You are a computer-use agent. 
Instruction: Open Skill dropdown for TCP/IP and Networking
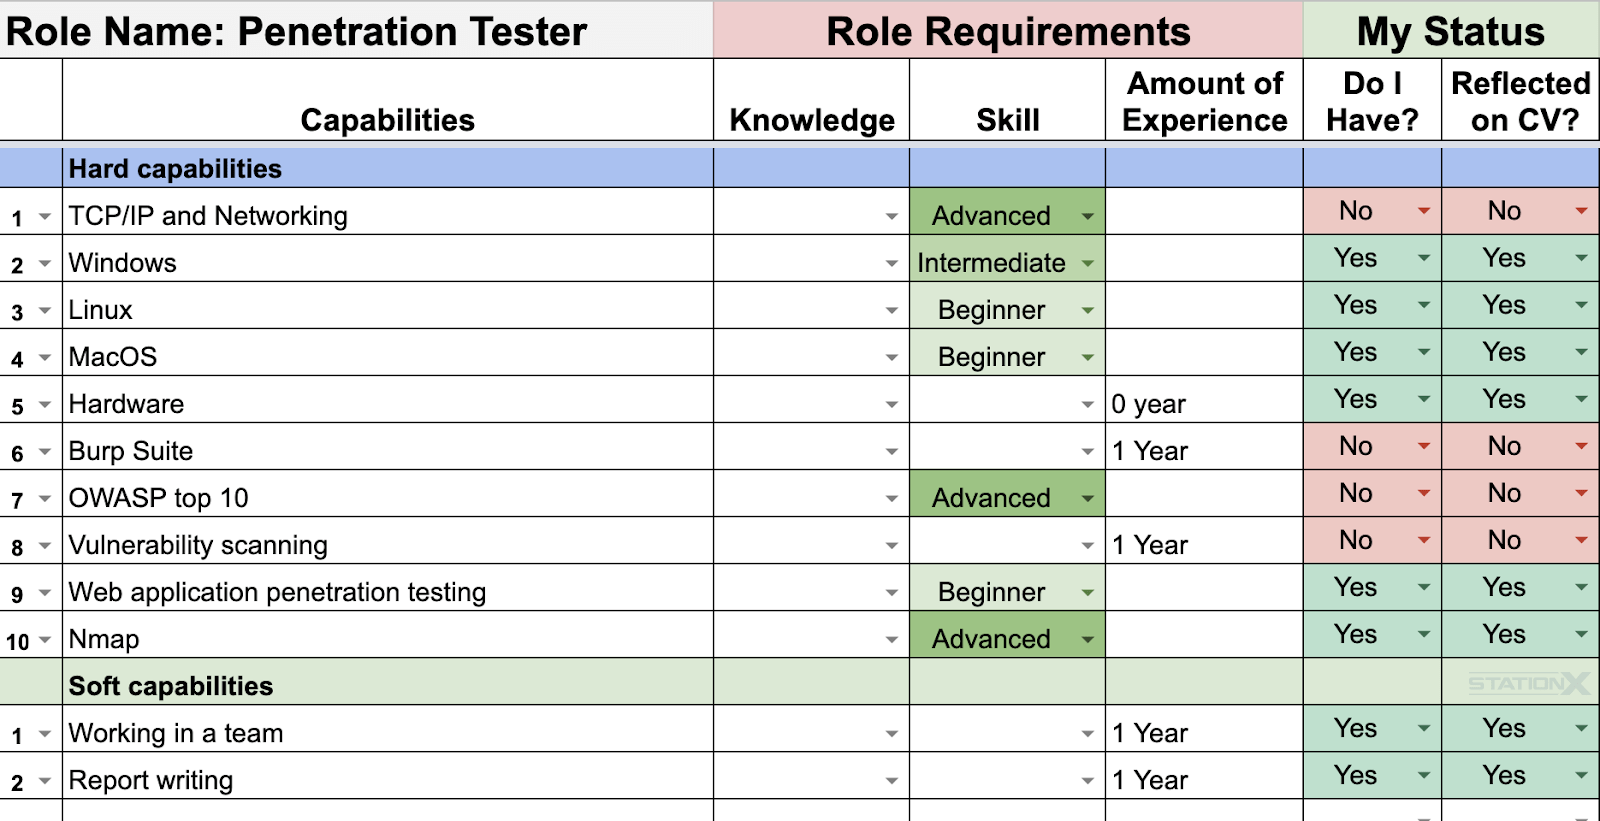coord(1087,216)
